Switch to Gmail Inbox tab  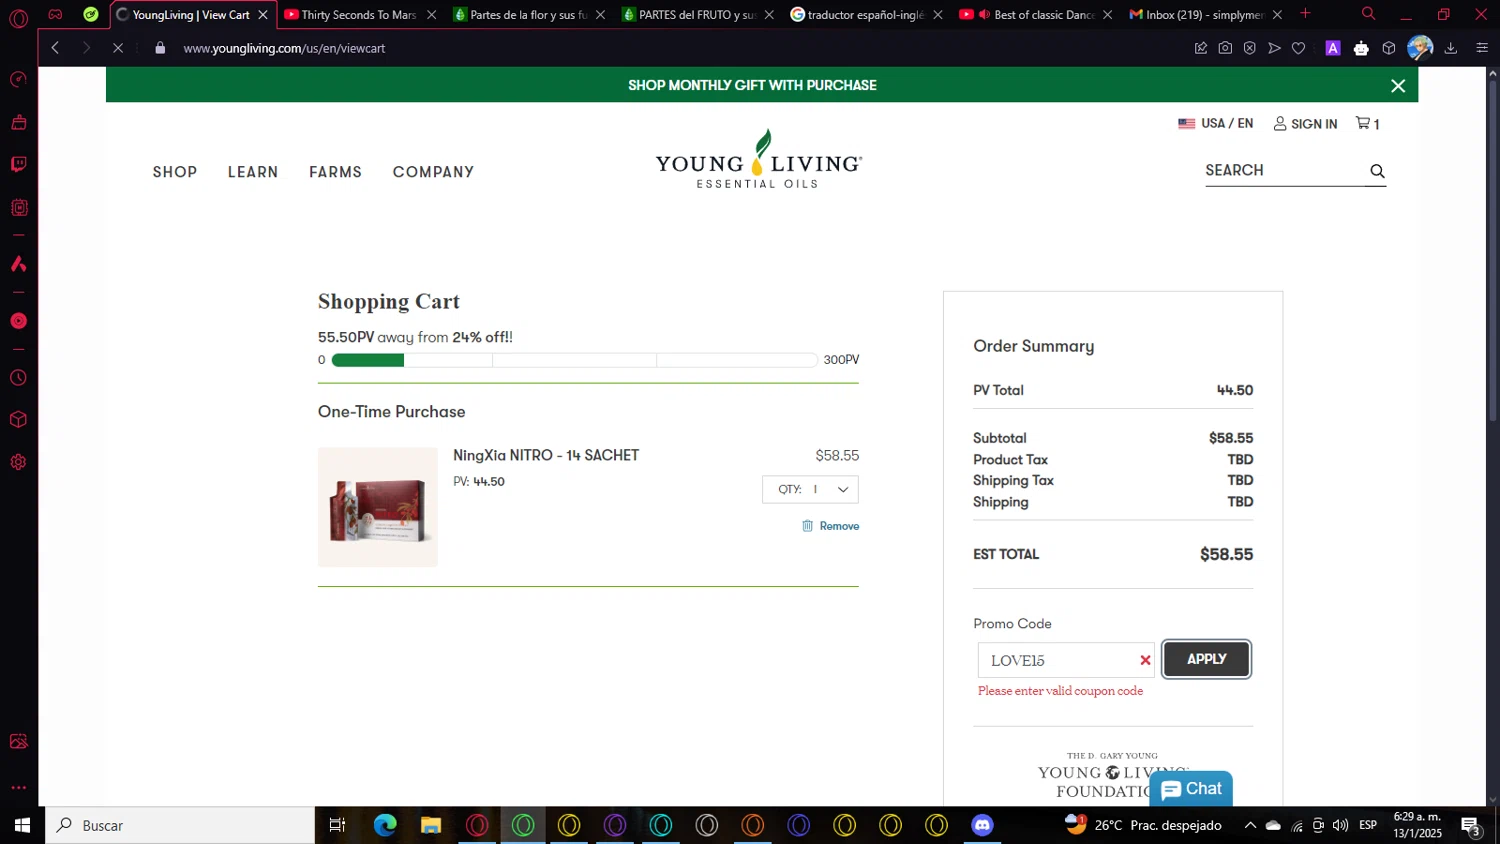(x=1204, y=14)
